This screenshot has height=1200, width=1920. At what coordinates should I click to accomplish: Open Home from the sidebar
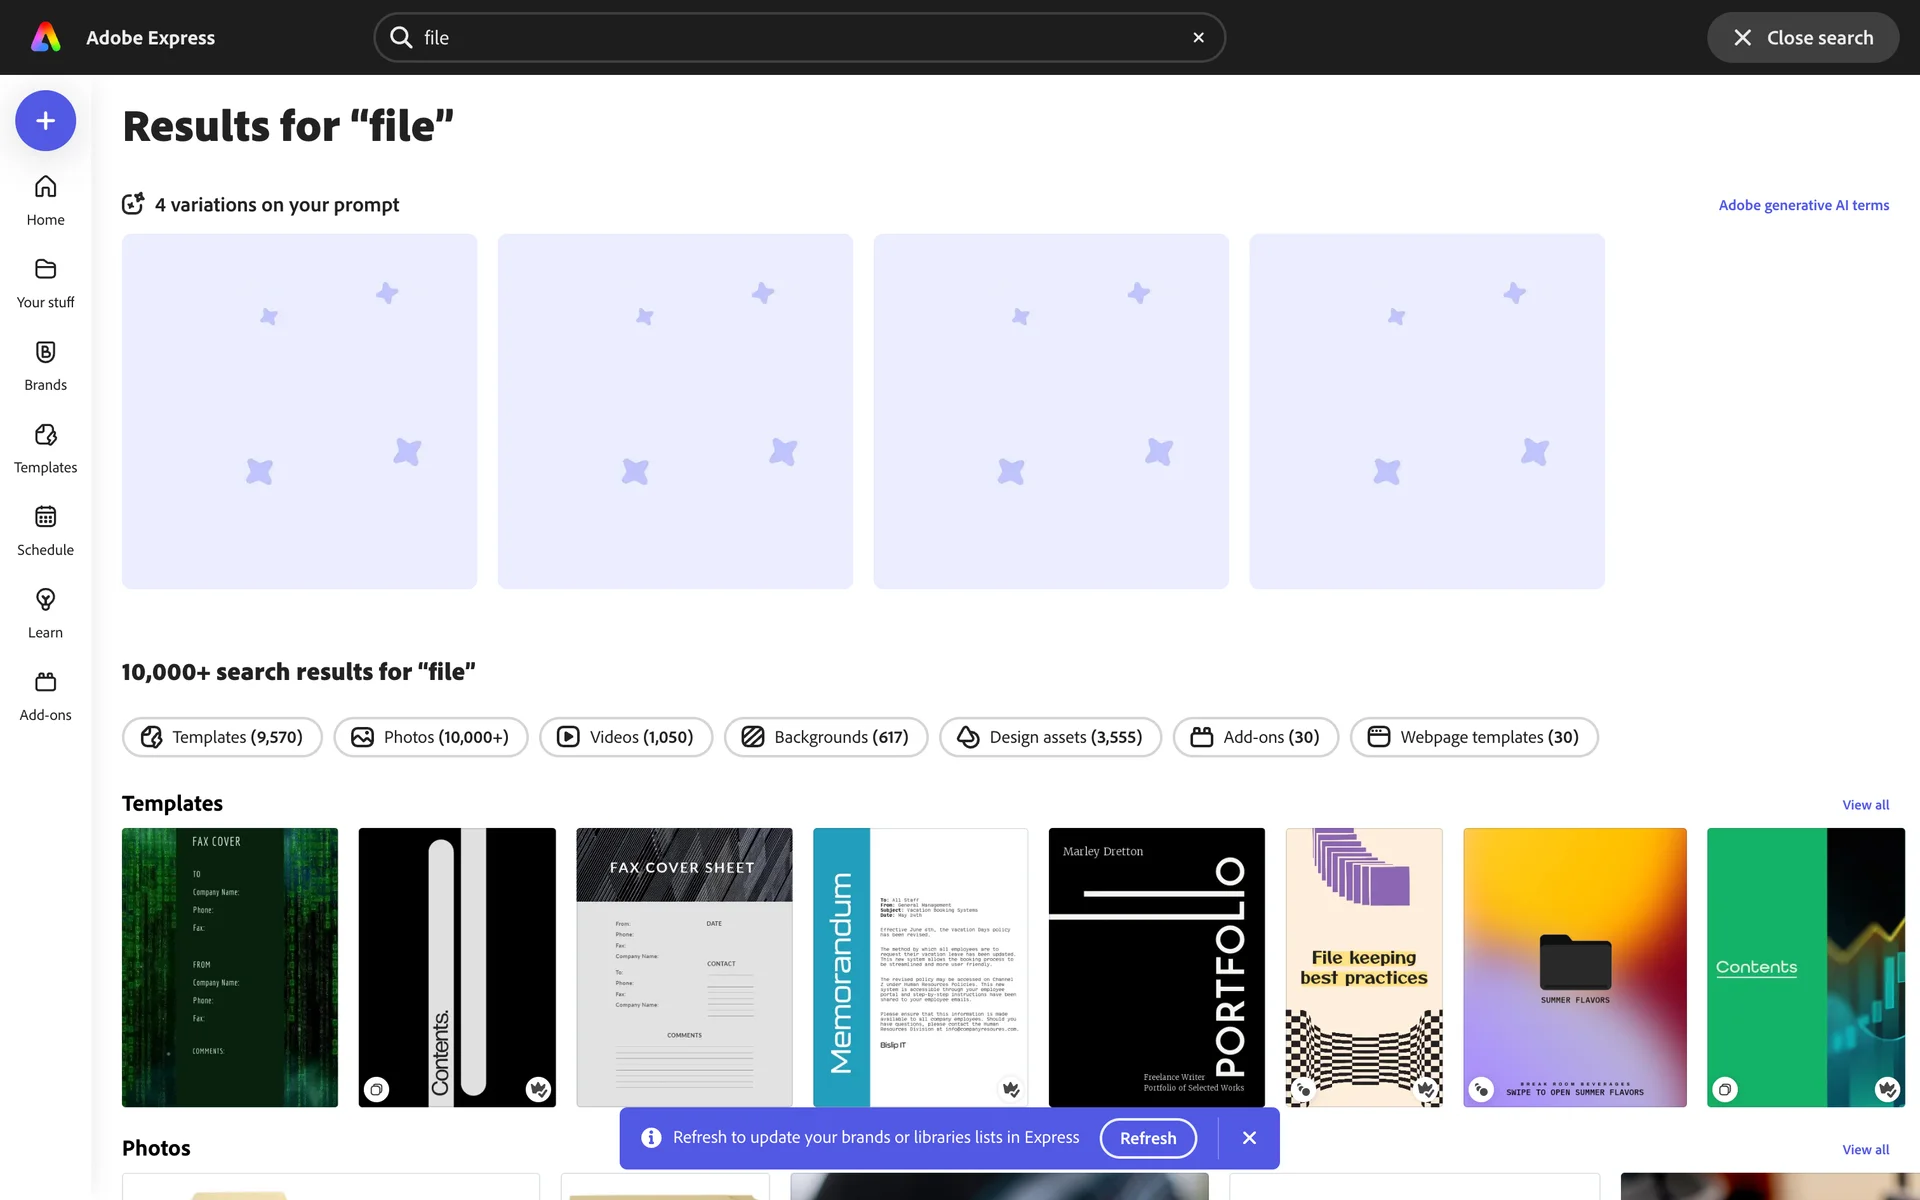coord(45,200)
